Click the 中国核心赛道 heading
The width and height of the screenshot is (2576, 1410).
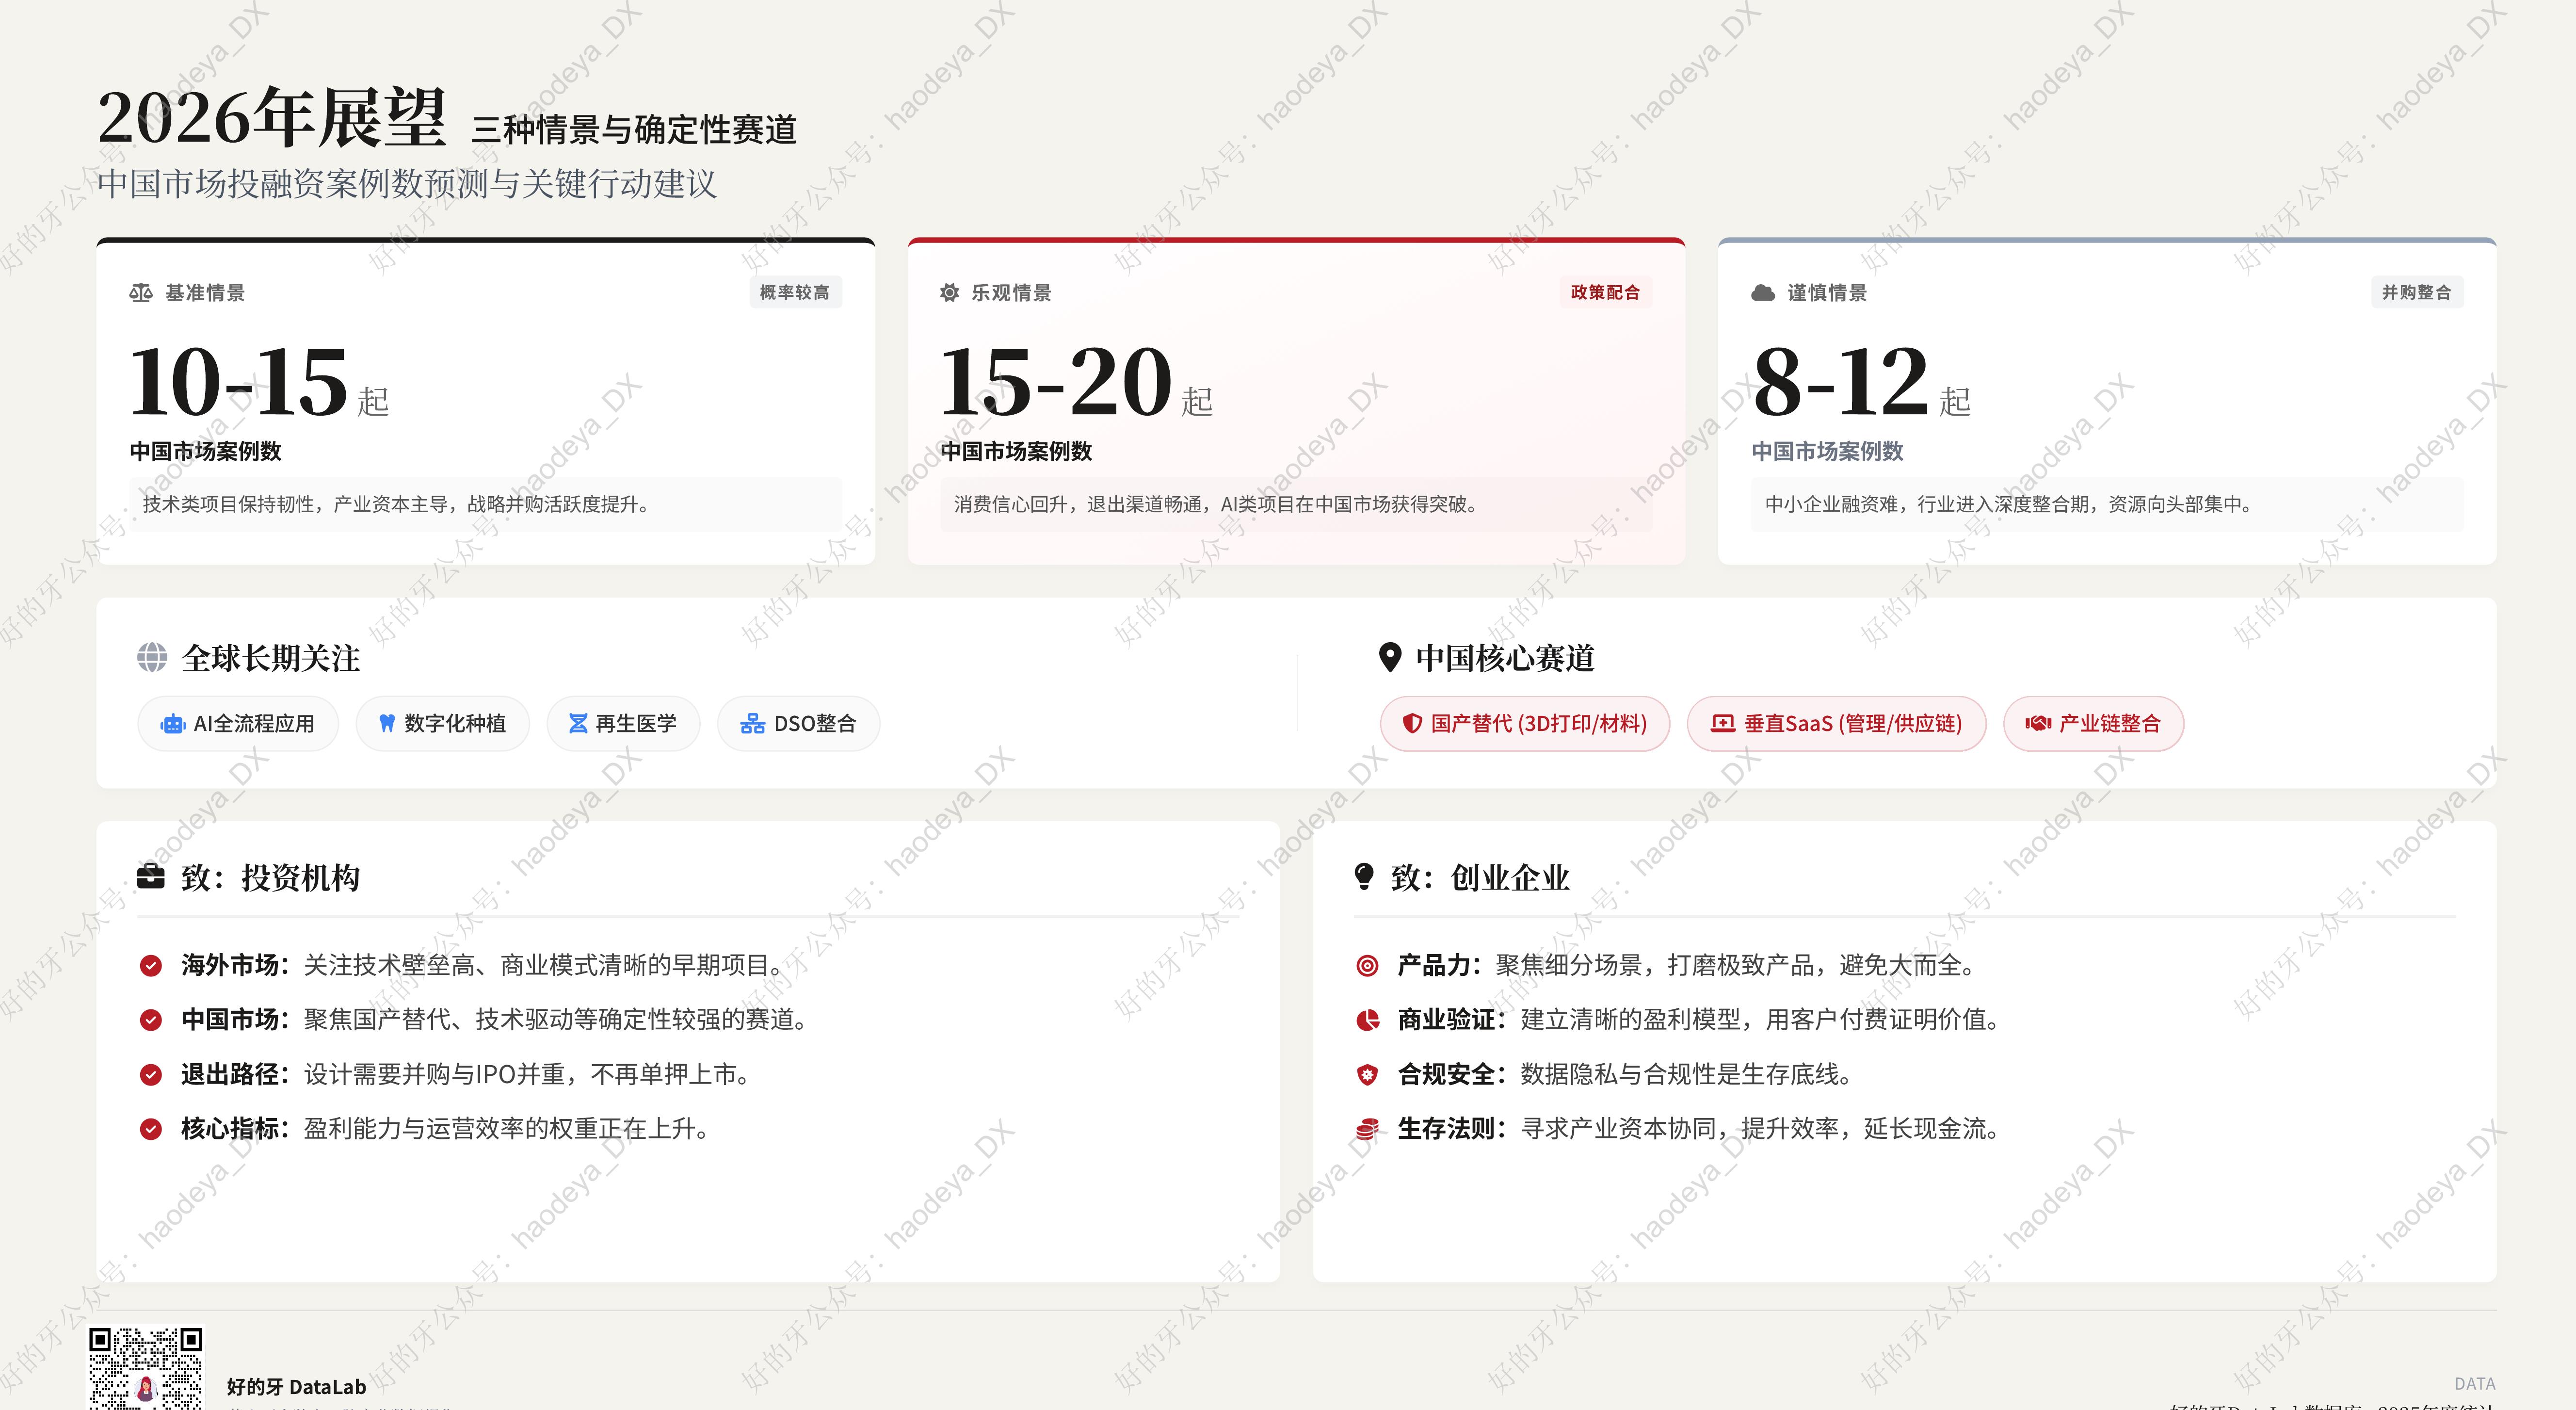click(1505, 658)
